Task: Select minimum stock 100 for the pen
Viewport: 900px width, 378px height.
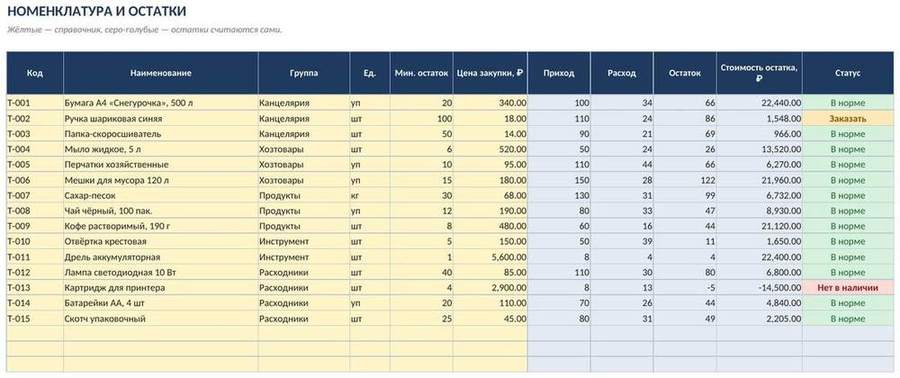Action: pyautogui.click(x=421, y=119)
